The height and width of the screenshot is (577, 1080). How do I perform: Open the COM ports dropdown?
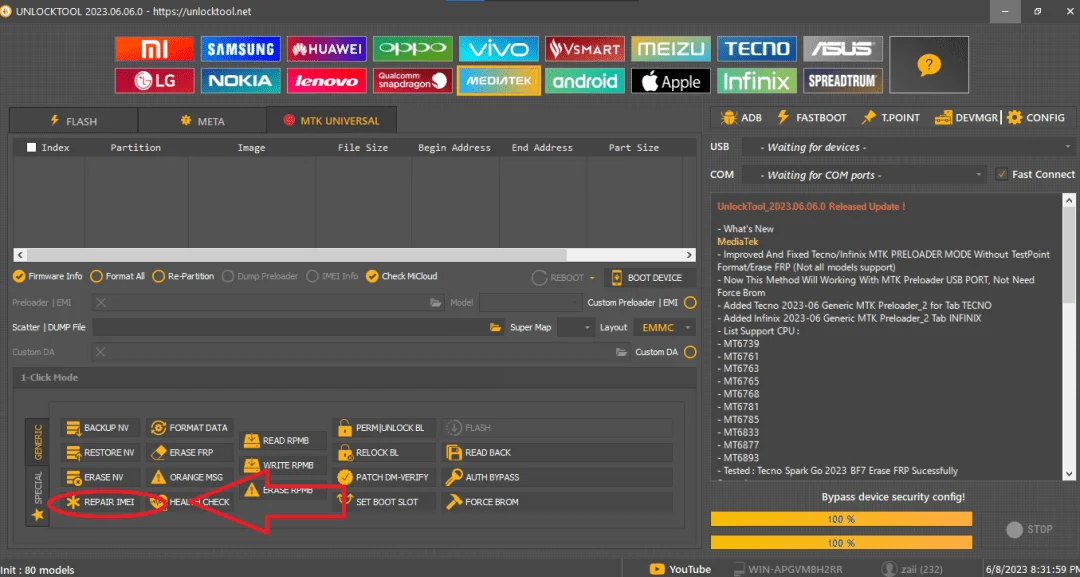pos(865,175)
